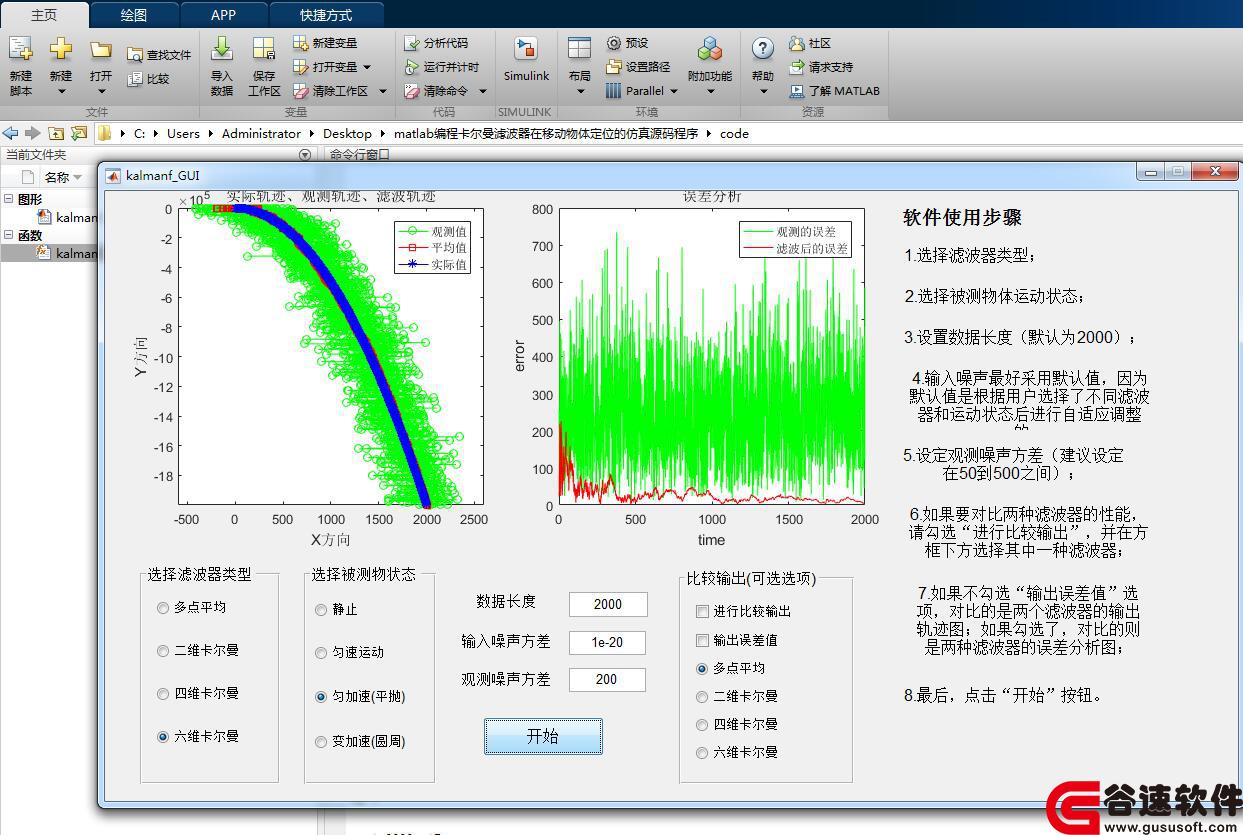This screenshot has height=835, width=1243.
Task: Click the browse for folder icon
Action: (79, 133)
